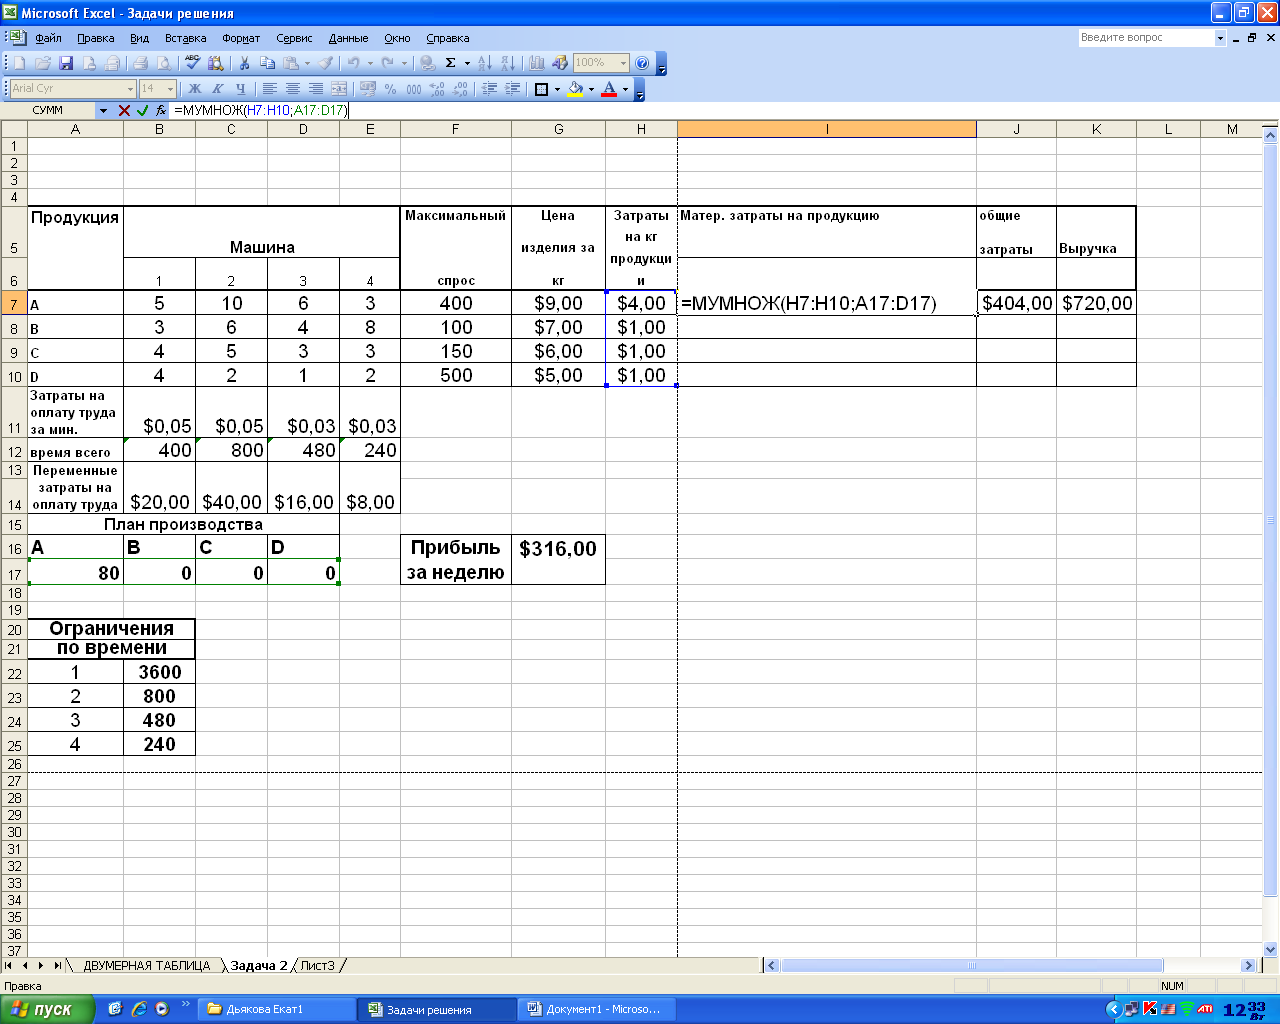
Task: Click the Open file icon
Action: click(43, 63)
